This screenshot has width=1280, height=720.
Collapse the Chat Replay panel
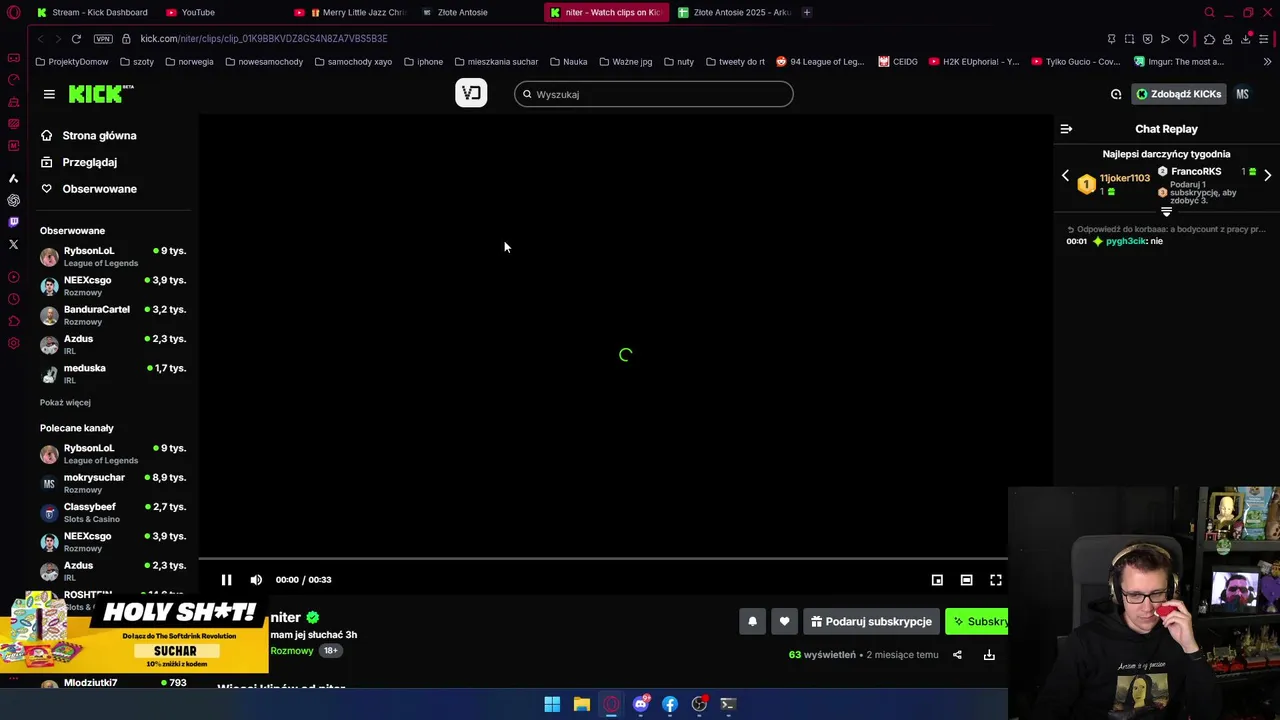click(x=1066, y=129)
